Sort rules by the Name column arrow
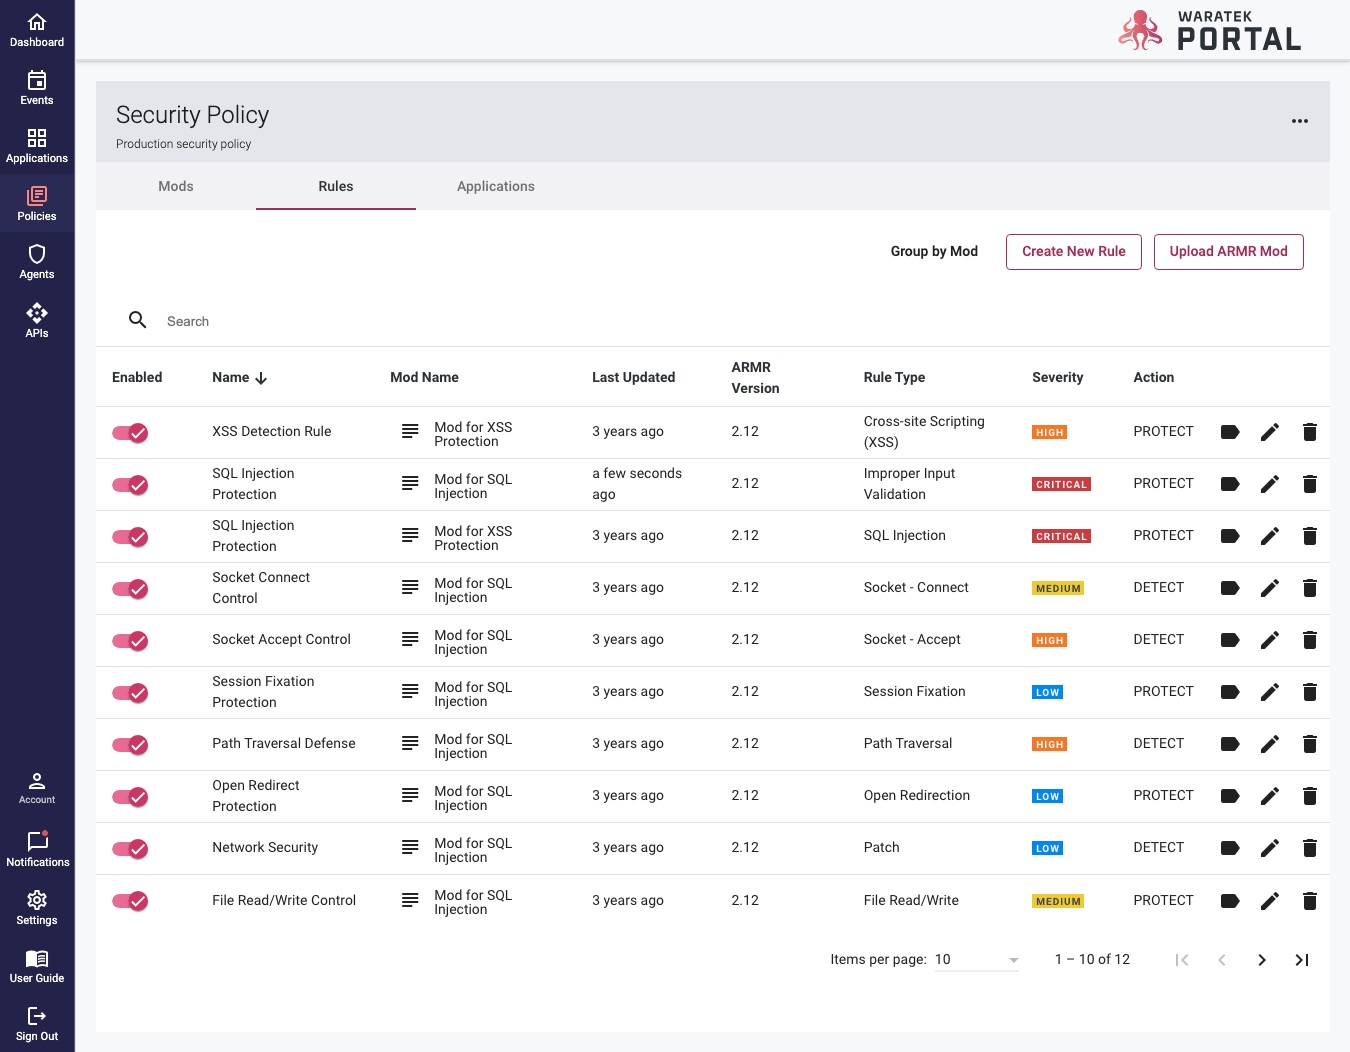This screenshot has height=1052, width=1350. [261, 378]
